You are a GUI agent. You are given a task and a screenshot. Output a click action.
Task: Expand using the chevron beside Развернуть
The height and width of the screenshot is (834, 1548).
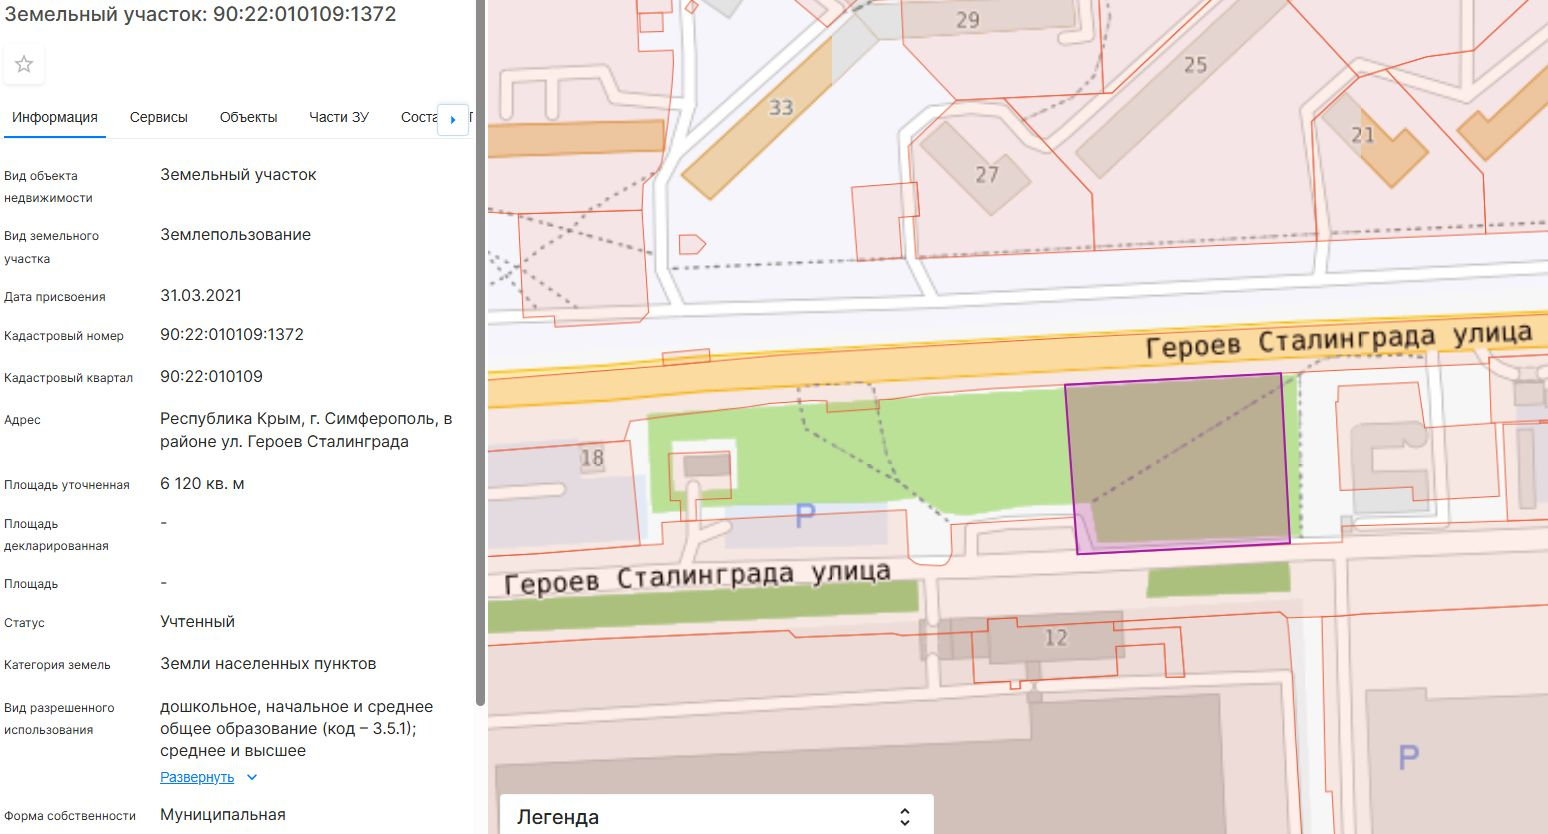[252, 778]
